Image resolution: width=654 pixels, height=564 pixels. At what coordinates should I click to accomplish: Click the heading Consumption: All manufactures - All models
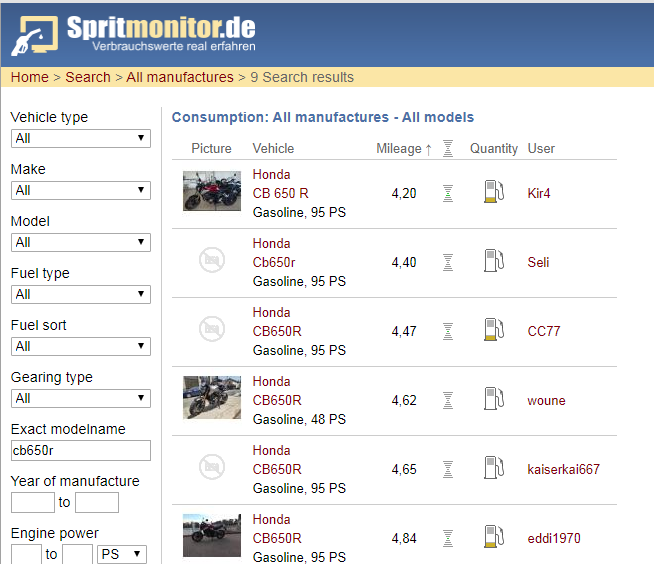click(323, 117)
